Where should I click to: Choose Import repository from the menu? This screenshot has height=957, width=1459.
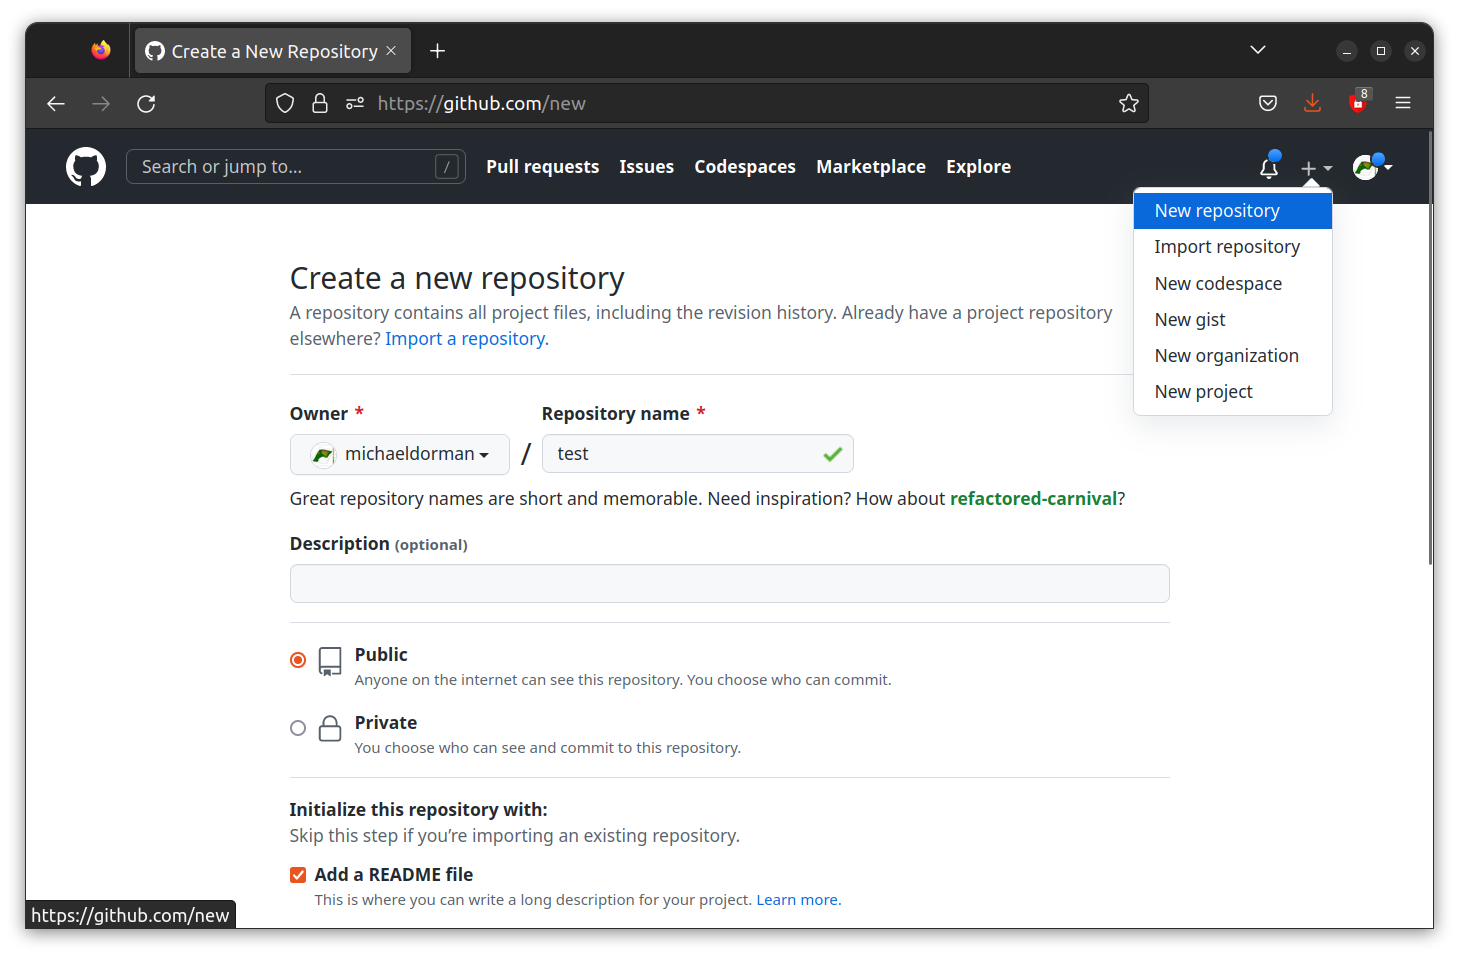click(1227, 246)
